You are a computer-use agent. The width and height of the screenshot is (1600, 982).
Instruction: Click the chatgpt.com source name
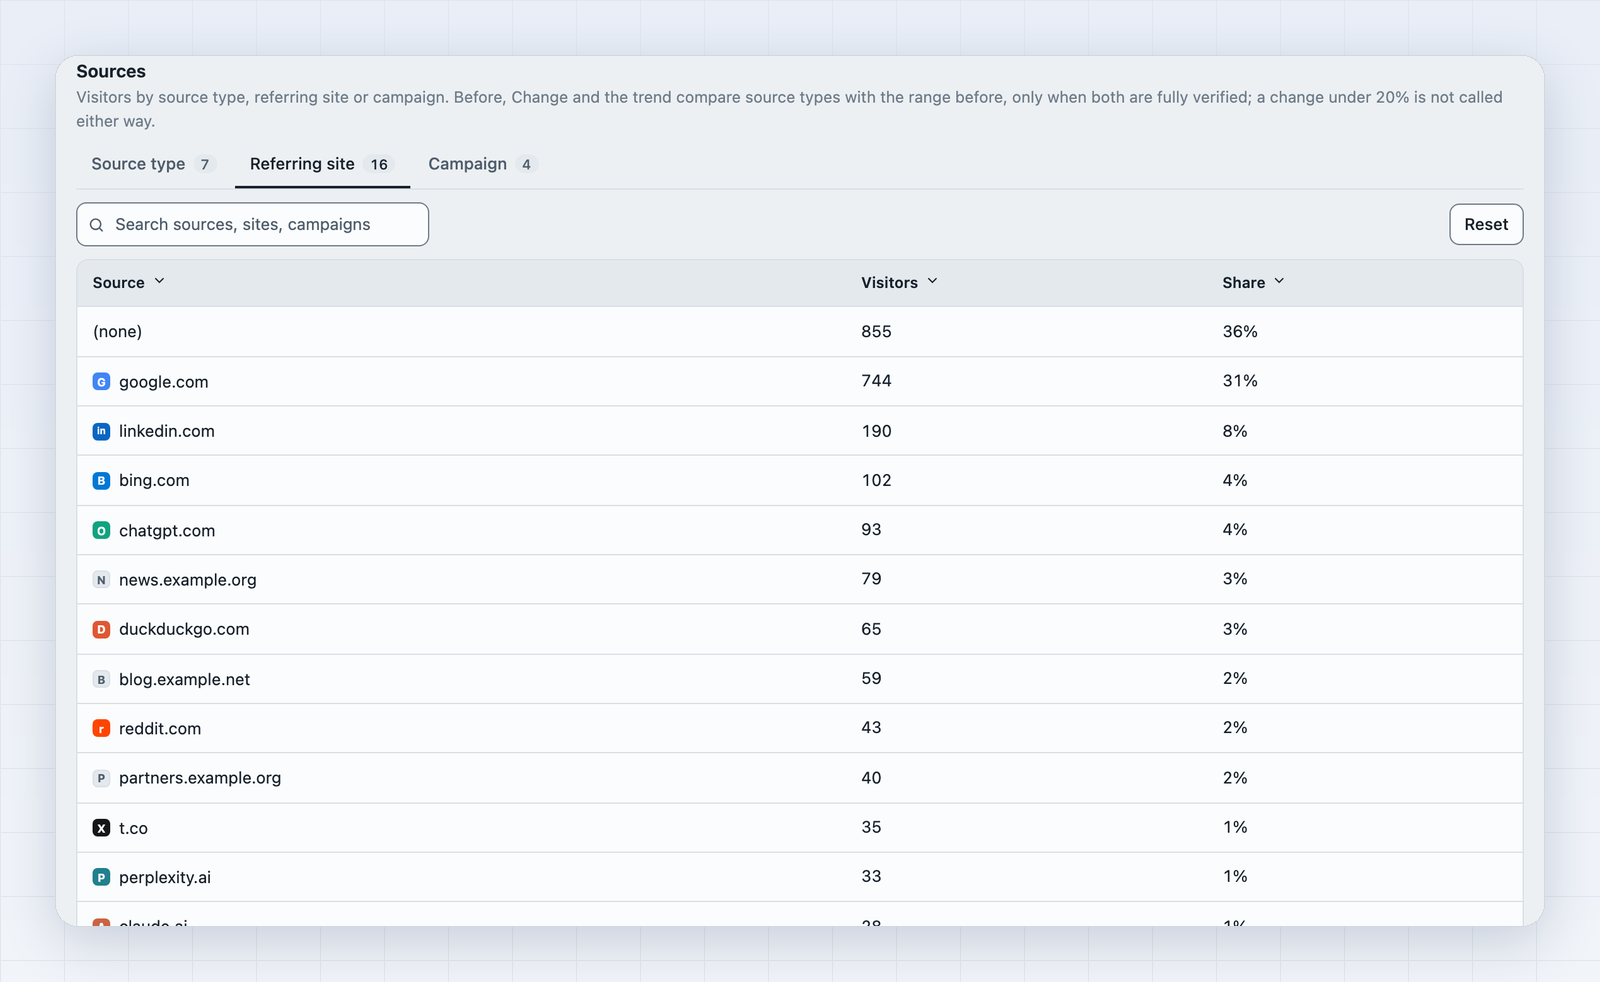pyautogui.click(x=167, y=531)
